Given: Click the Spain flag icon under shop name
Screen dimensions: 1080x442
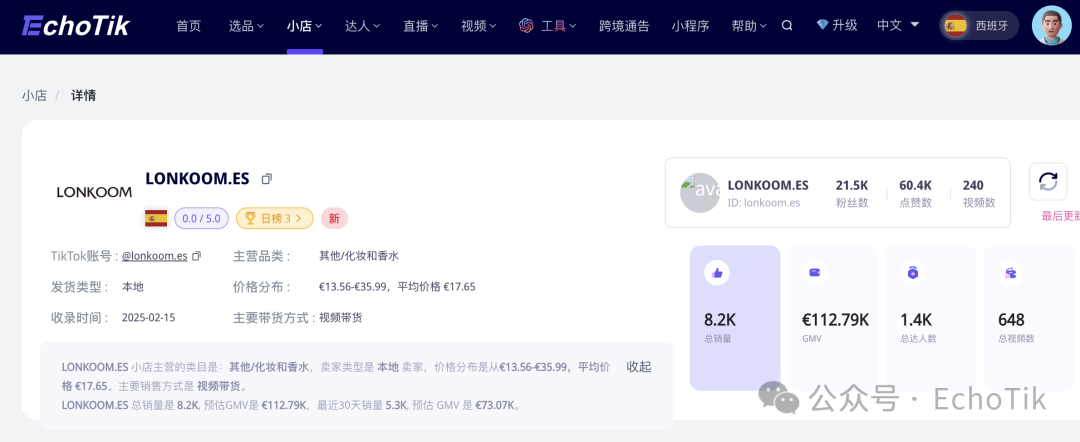Looking at the screenshot, I should click(156, 219).
